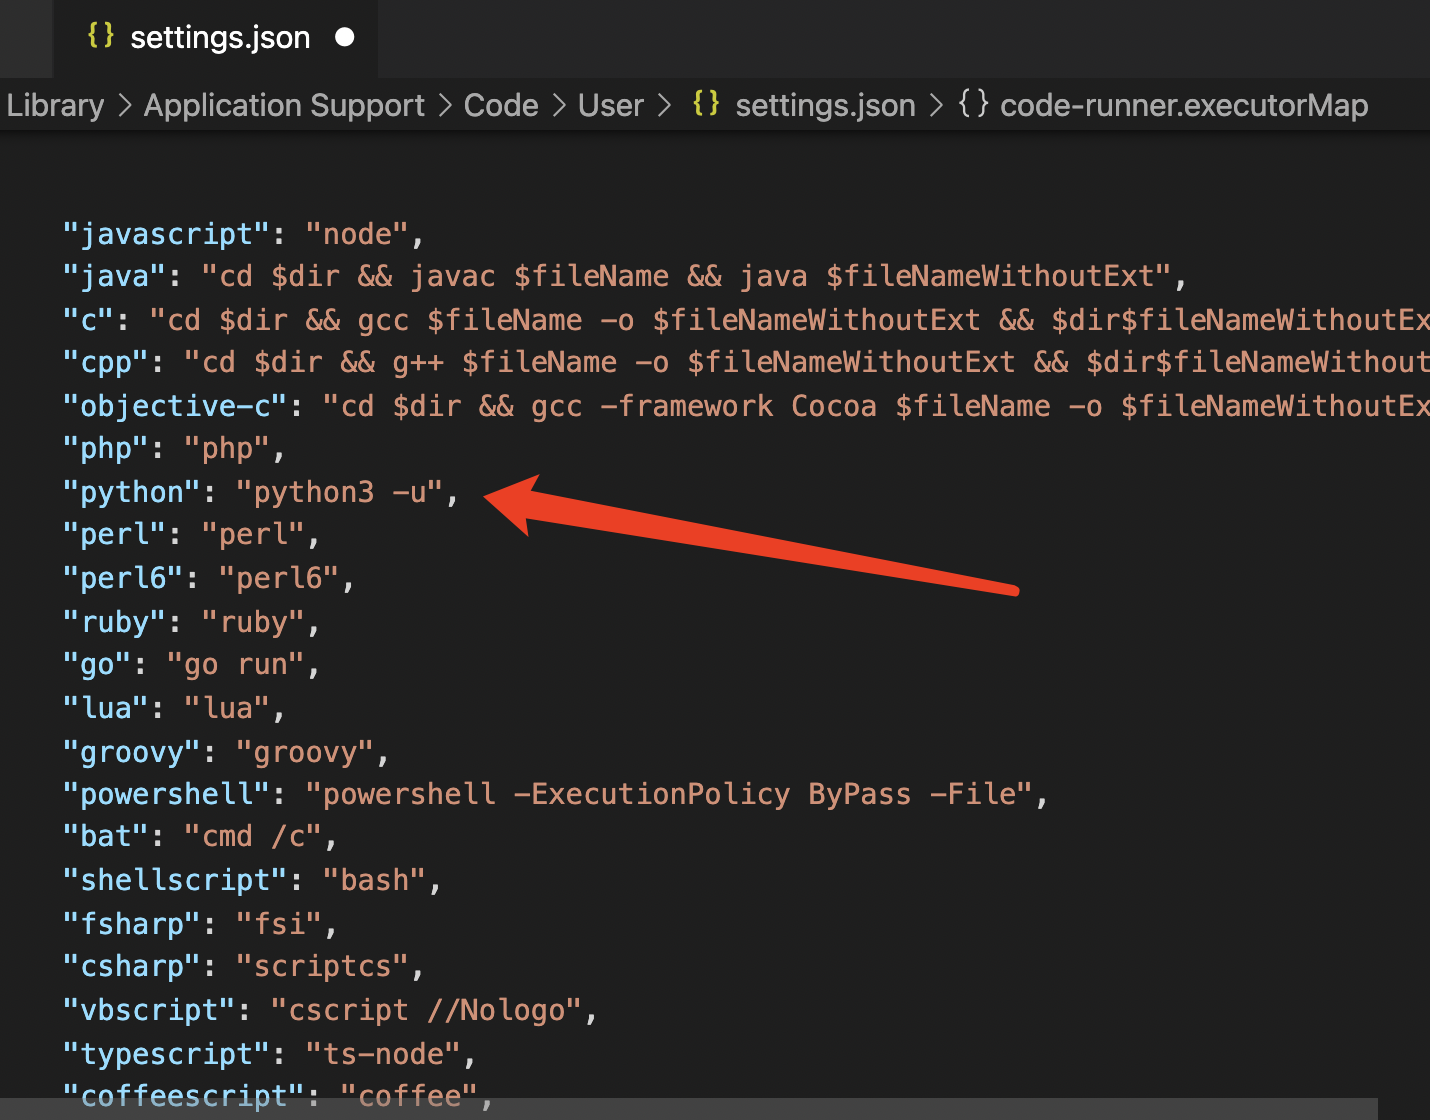Image resolution: width=1430 pixels, height=1120 pixels.
Task: Click the java command string value
Action: click(x=687, y=276)
